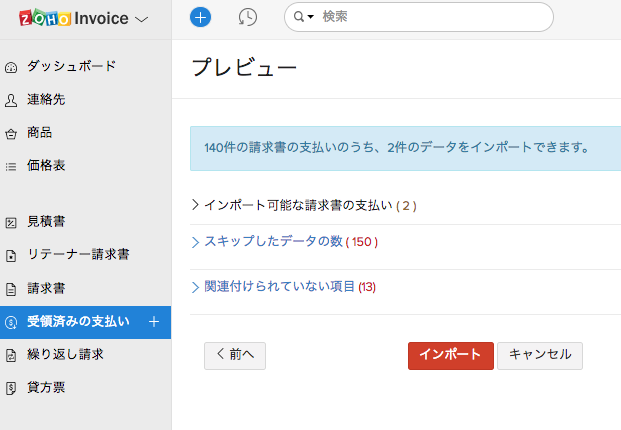Go to 請求書 module

(46, 288)
